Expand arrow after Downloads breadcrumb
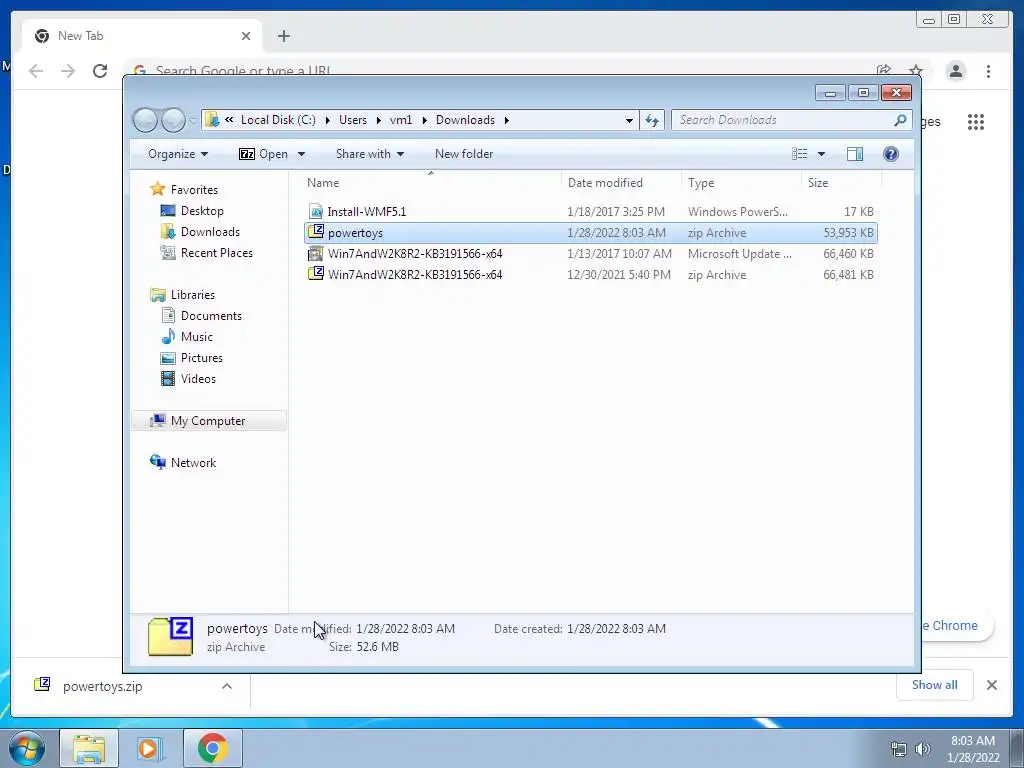 click(x=506, y=120)
